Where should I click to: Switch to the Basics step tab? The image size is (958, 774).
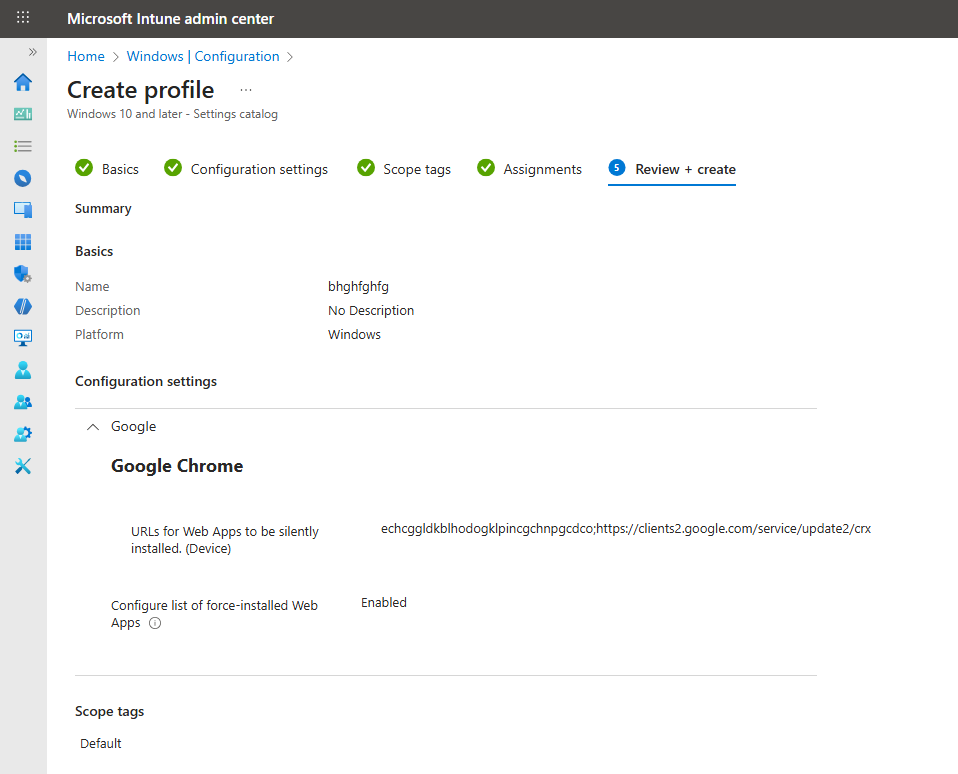[107, 169]
